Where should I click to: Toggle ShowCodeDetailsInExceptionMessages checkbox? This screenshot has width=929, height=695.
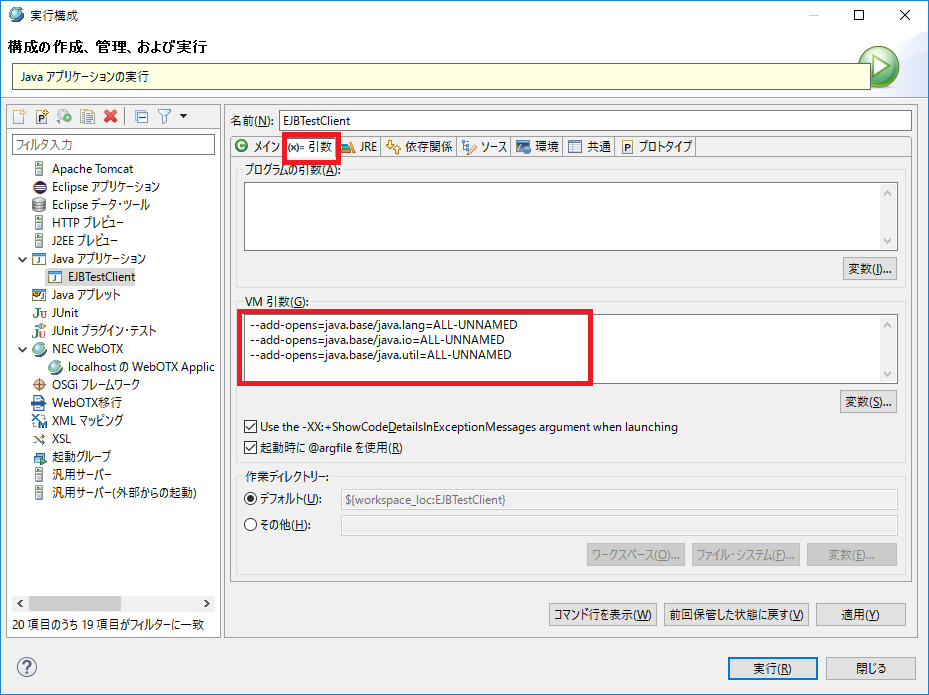(251, 427)
